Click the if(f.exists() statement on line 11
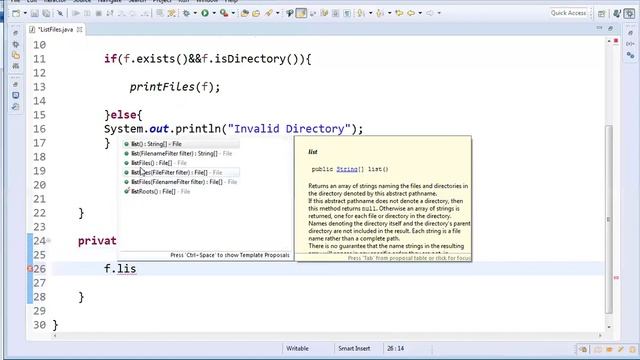Screen dimensions: 640x360 coord(207,59)
